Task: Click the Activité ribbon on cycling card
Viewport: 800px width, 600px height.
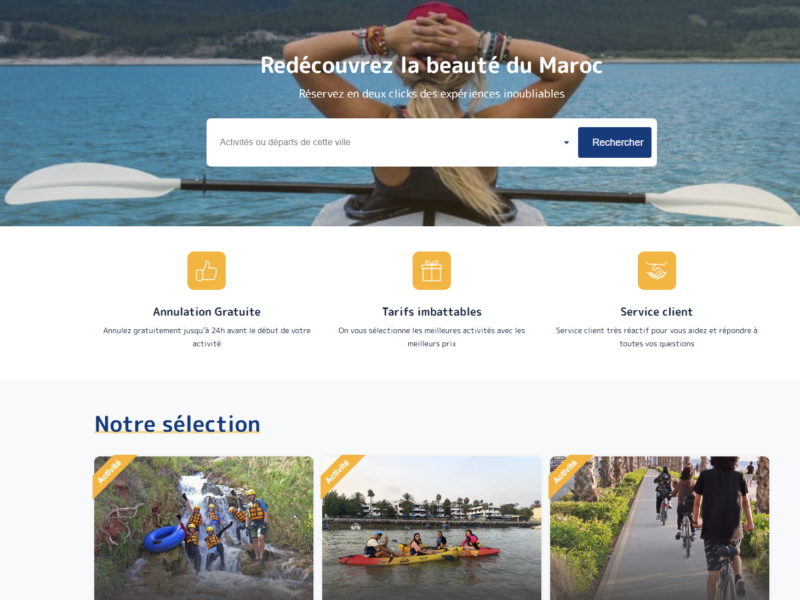Action: click(566, 472)
